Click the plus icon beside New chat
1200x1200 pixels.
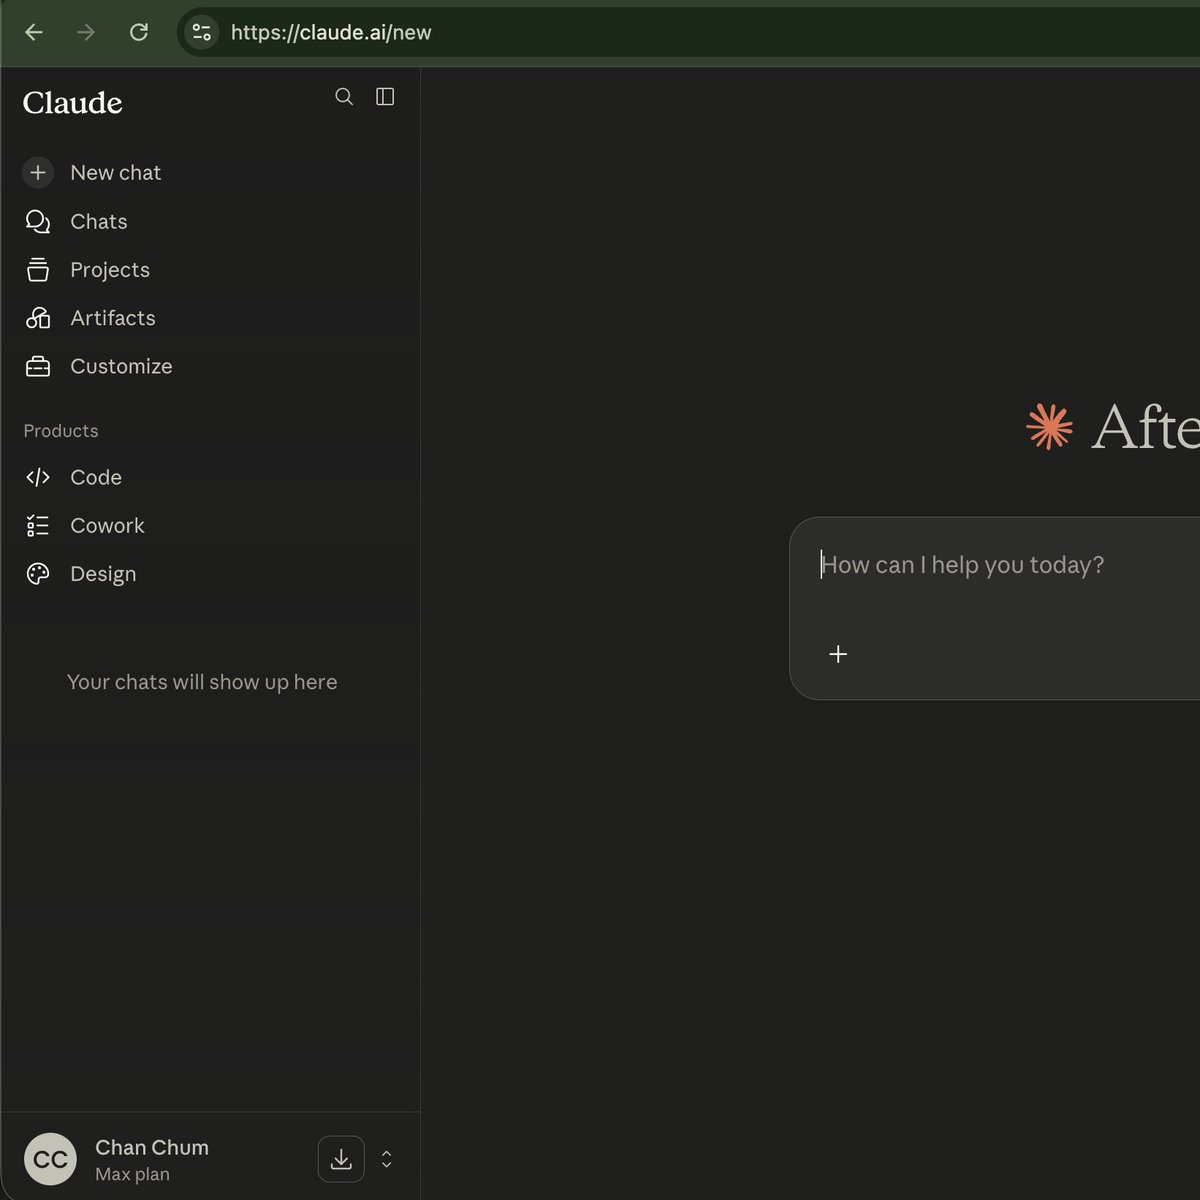tap(38, 172)
